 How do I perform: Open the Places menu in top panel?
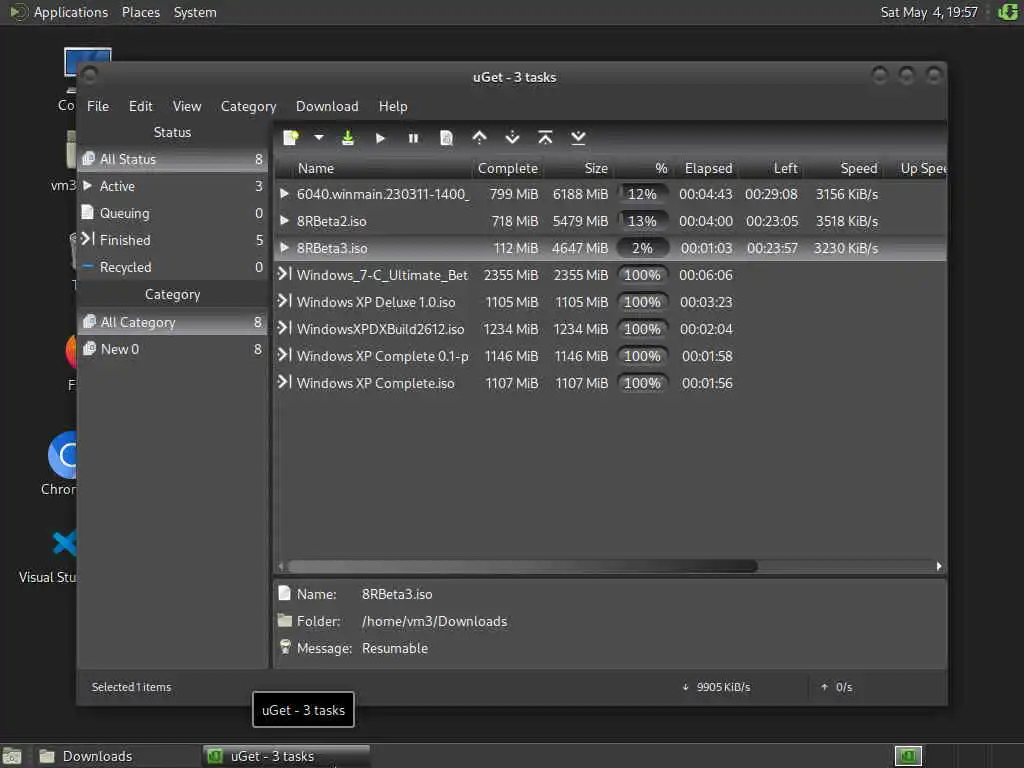(x=141, y=12)
